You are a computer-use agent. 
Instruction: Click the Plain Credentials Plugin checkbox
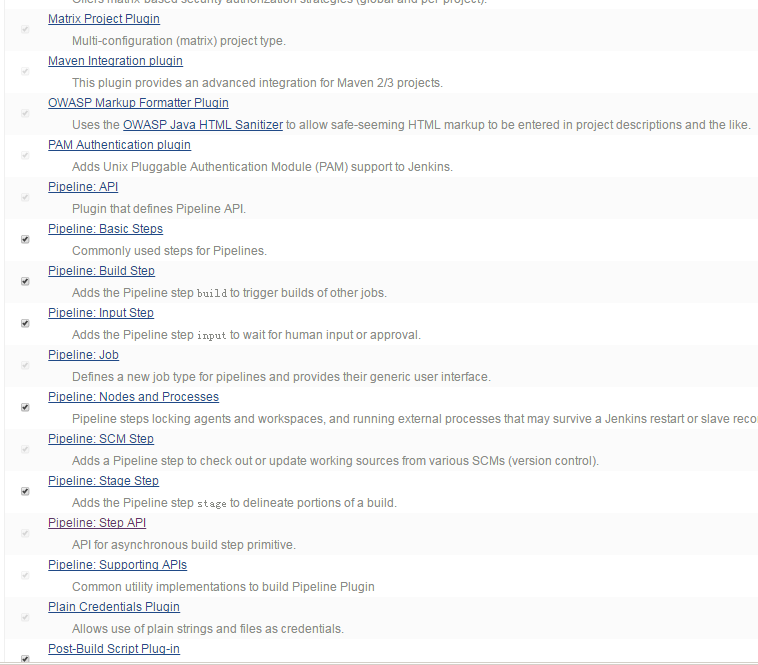pyautogui.click(x=25, y=618)
